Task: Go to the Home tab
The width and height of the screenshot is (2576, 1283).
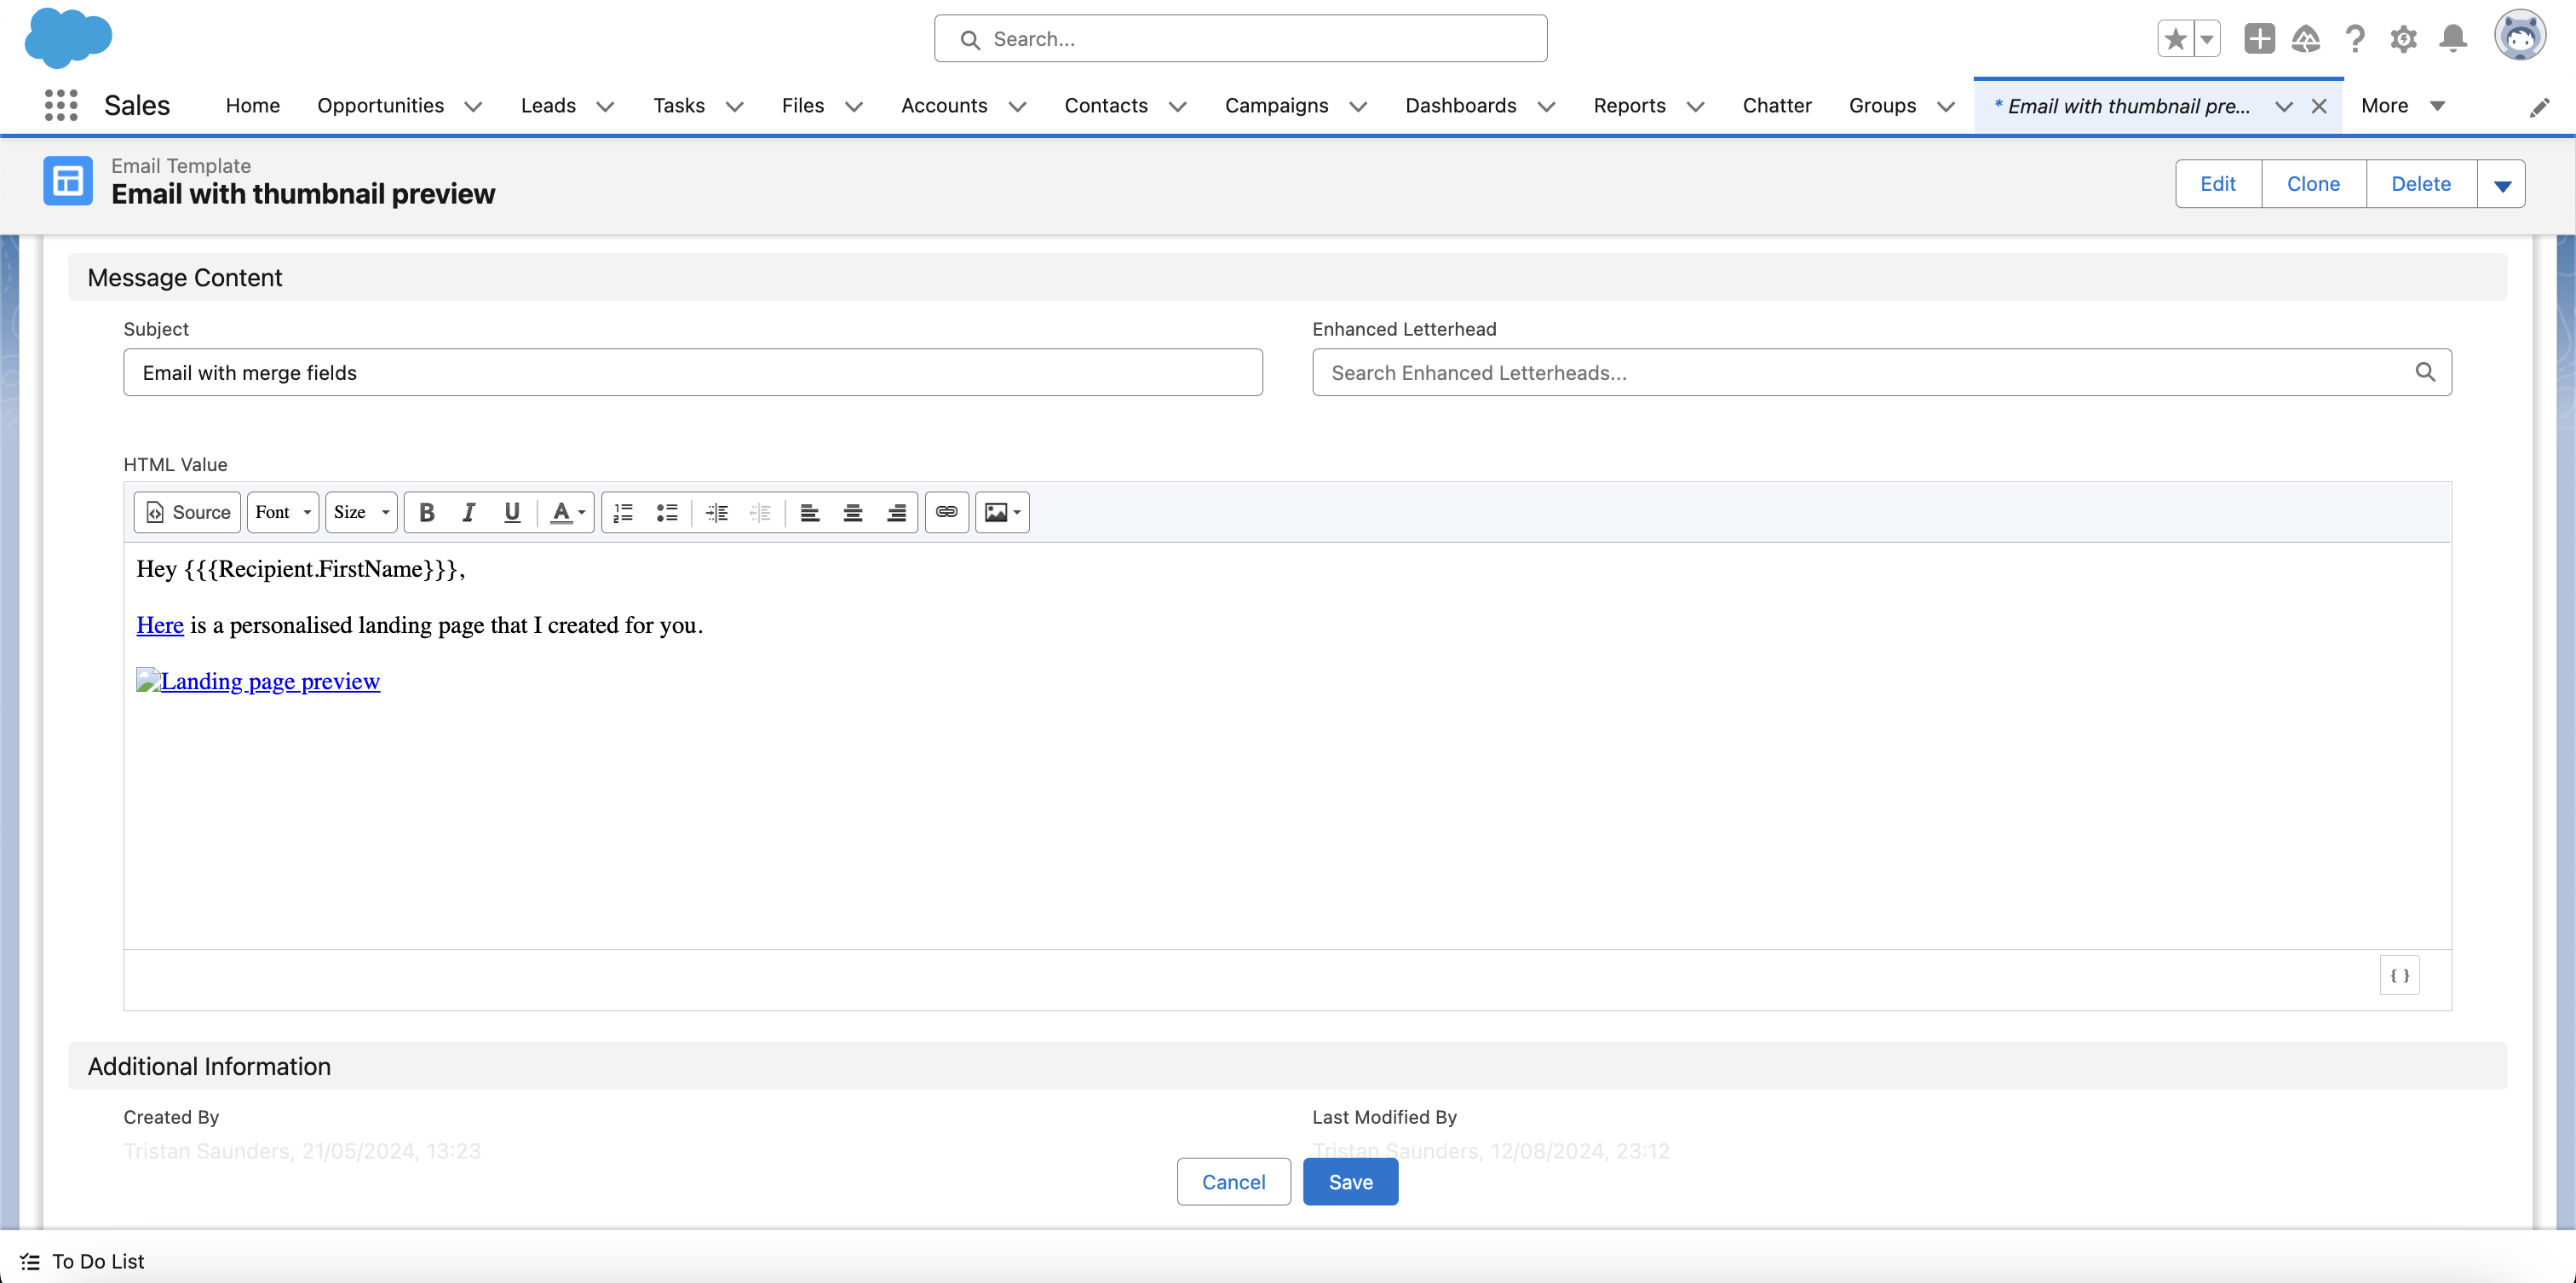Action: click(x=252, y=105)
